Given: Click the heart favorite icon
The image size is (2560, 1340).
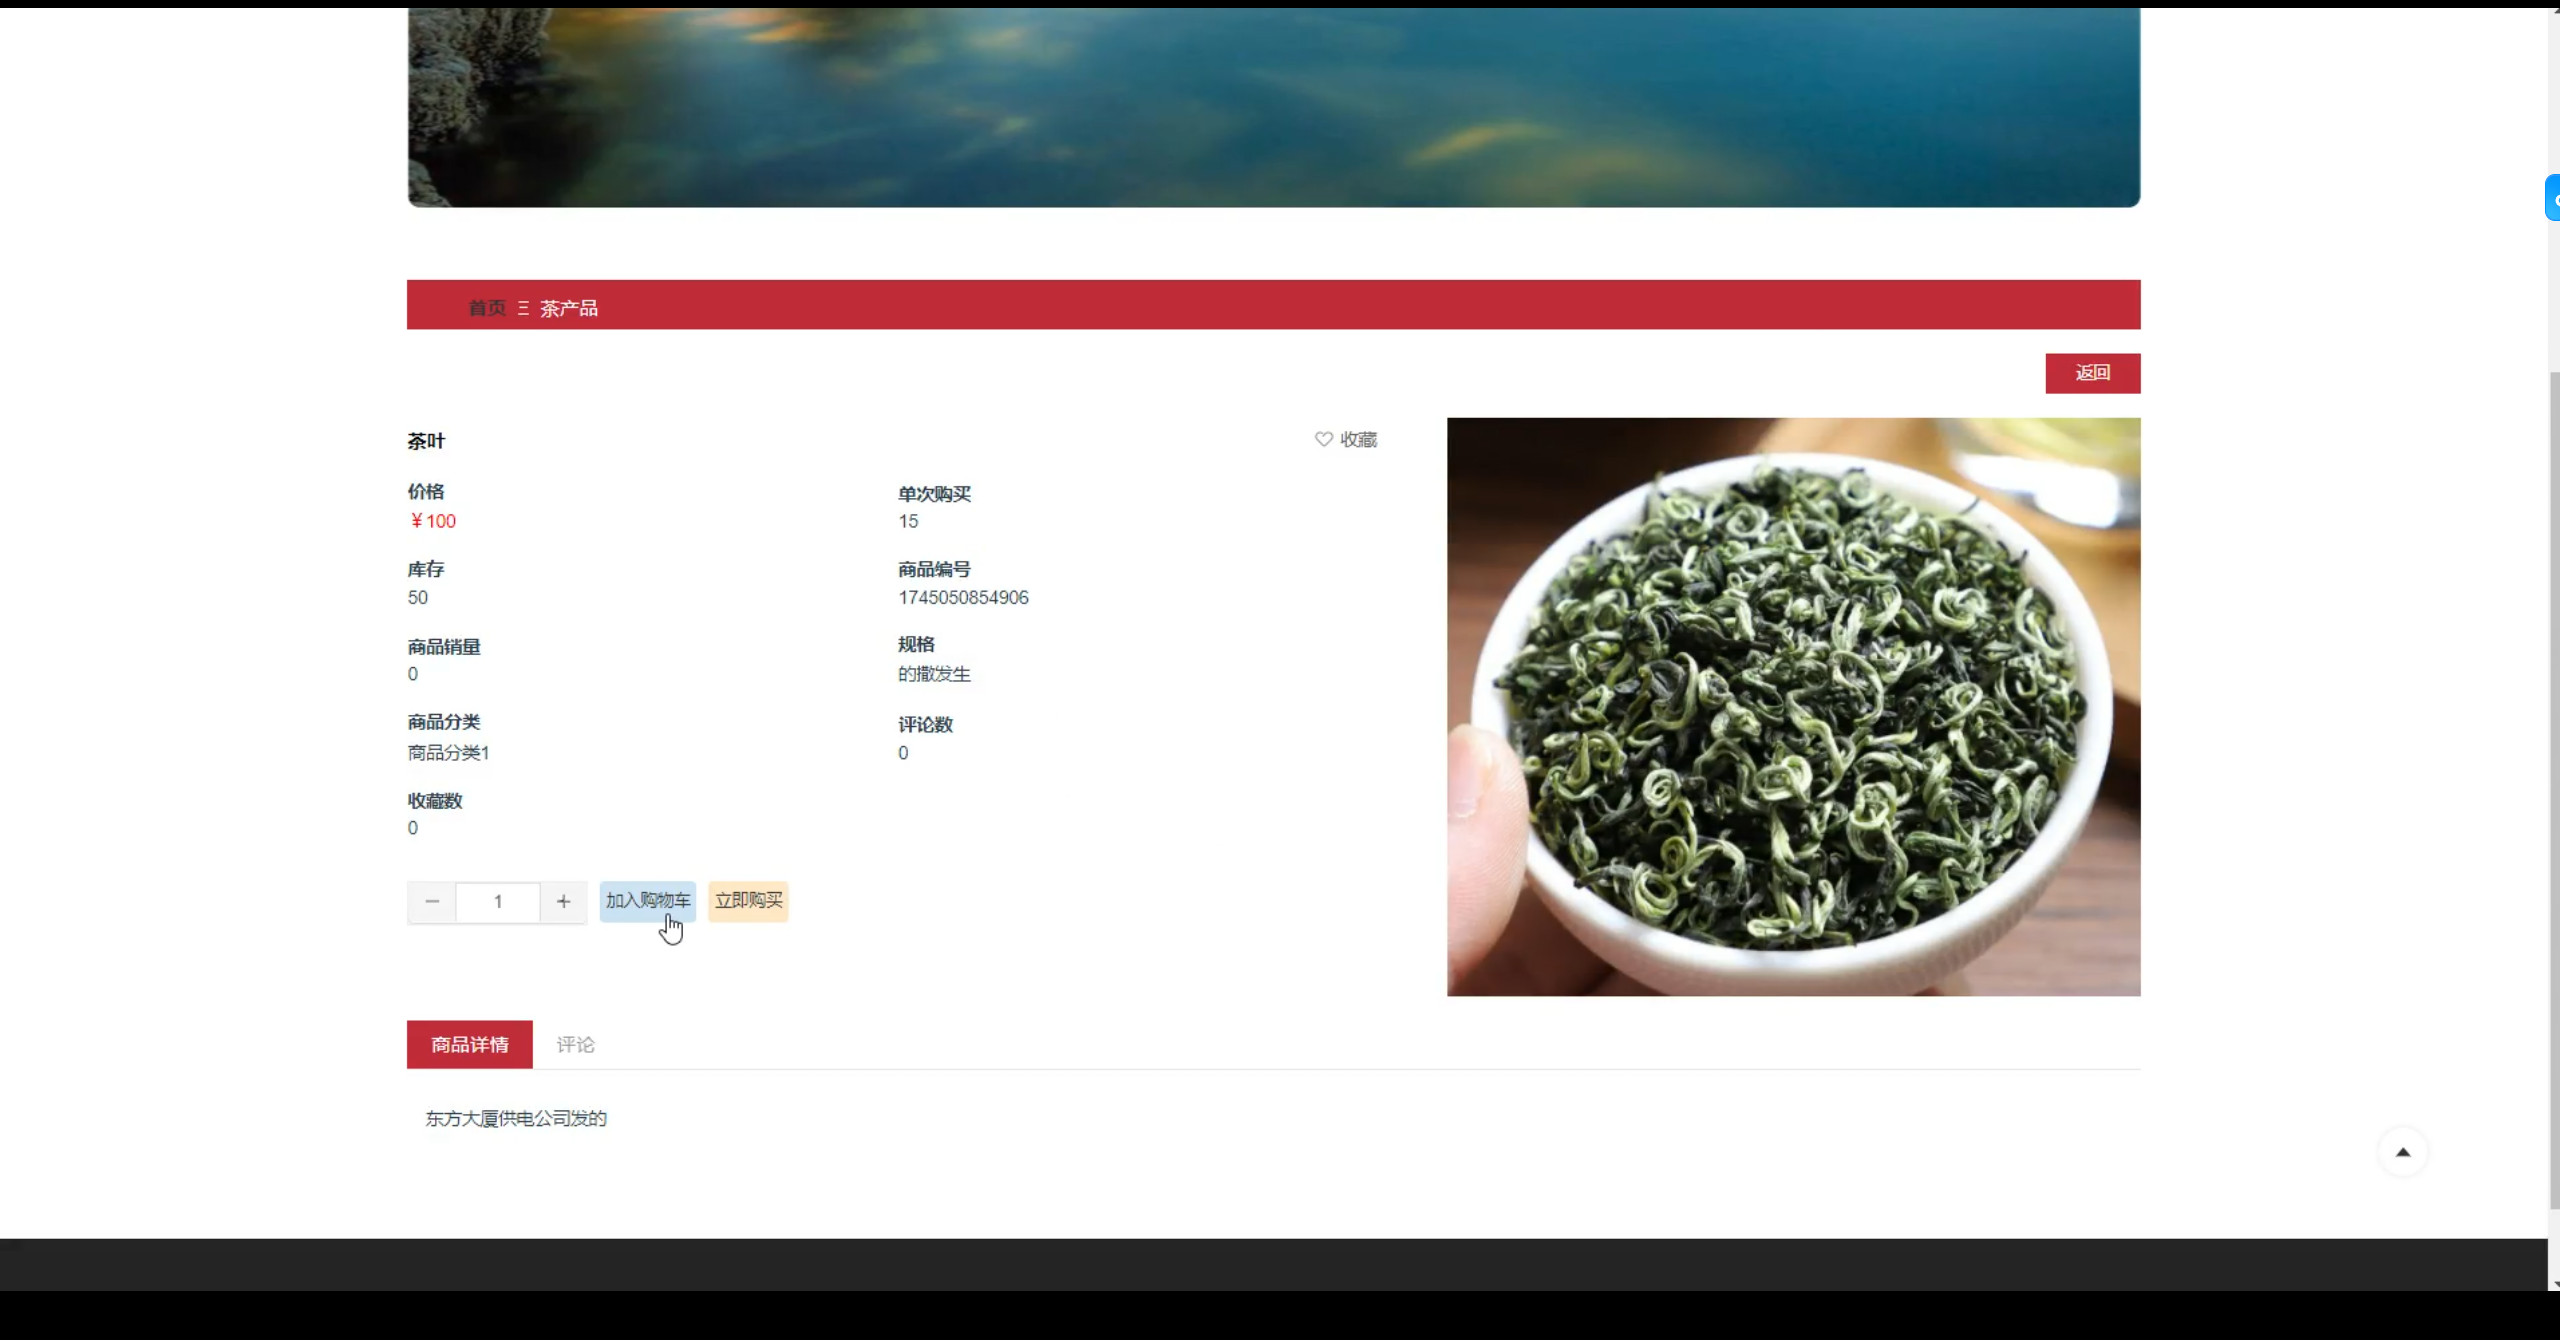Looking at the screenshot, I should point(1323,439).
